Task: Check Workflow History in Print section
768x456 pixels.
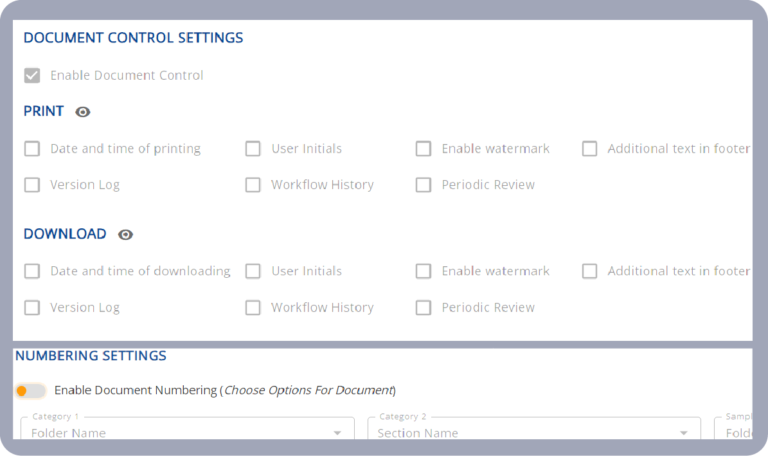Action: (253, 185)
